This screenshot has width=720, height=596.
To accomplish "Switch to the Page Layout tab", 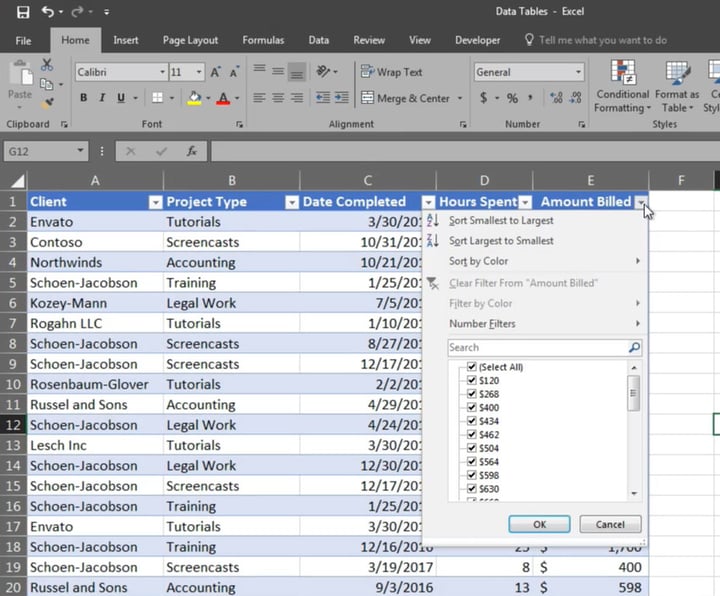I will pyautogui.click(x=191, y=40).
